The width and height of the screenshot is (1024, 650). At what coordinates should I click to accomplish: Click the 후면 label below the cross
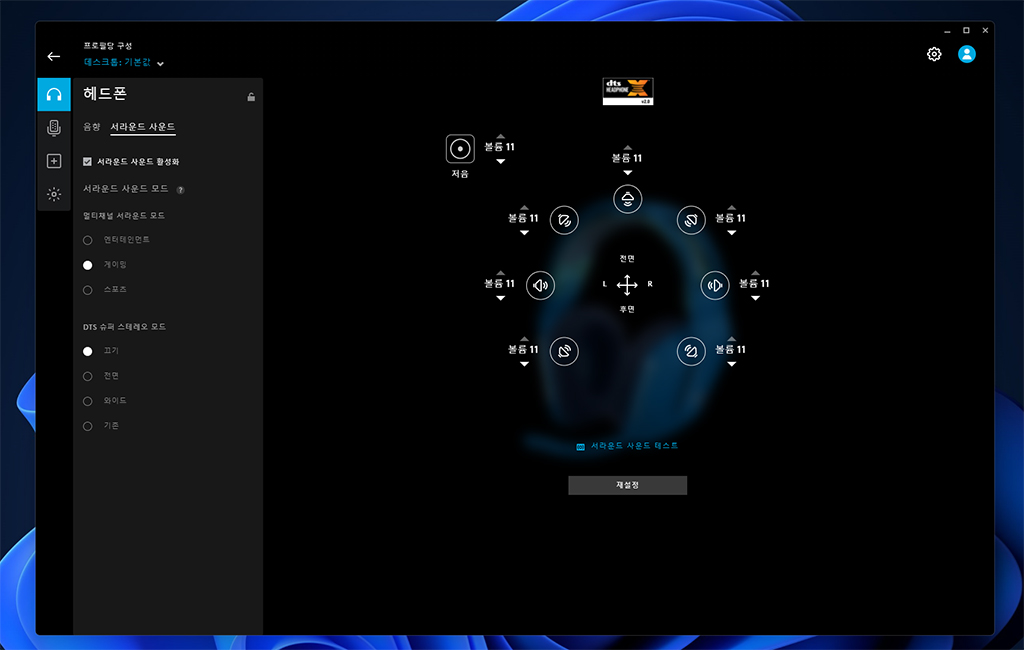click(627, 310)
